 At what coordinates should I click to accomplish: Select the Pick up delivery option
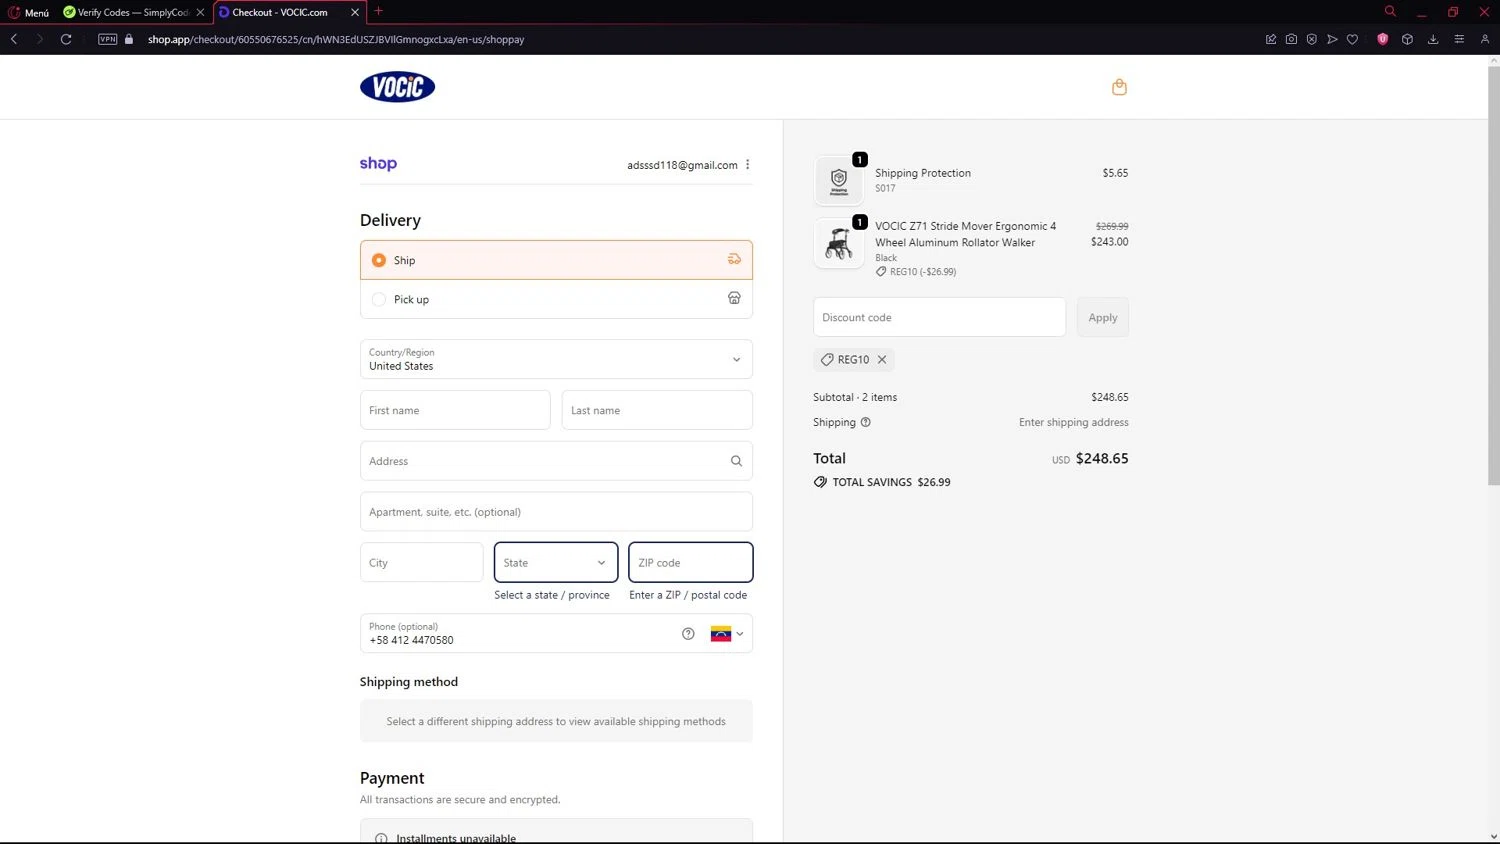tap(556, 299)
